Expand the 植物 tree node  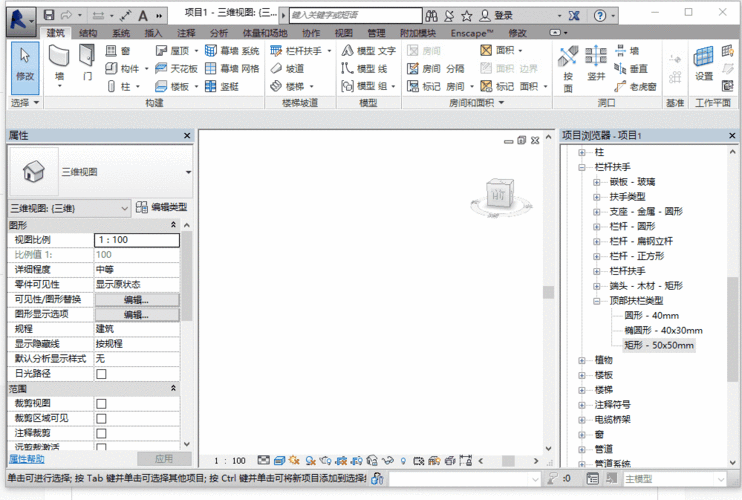581,360
